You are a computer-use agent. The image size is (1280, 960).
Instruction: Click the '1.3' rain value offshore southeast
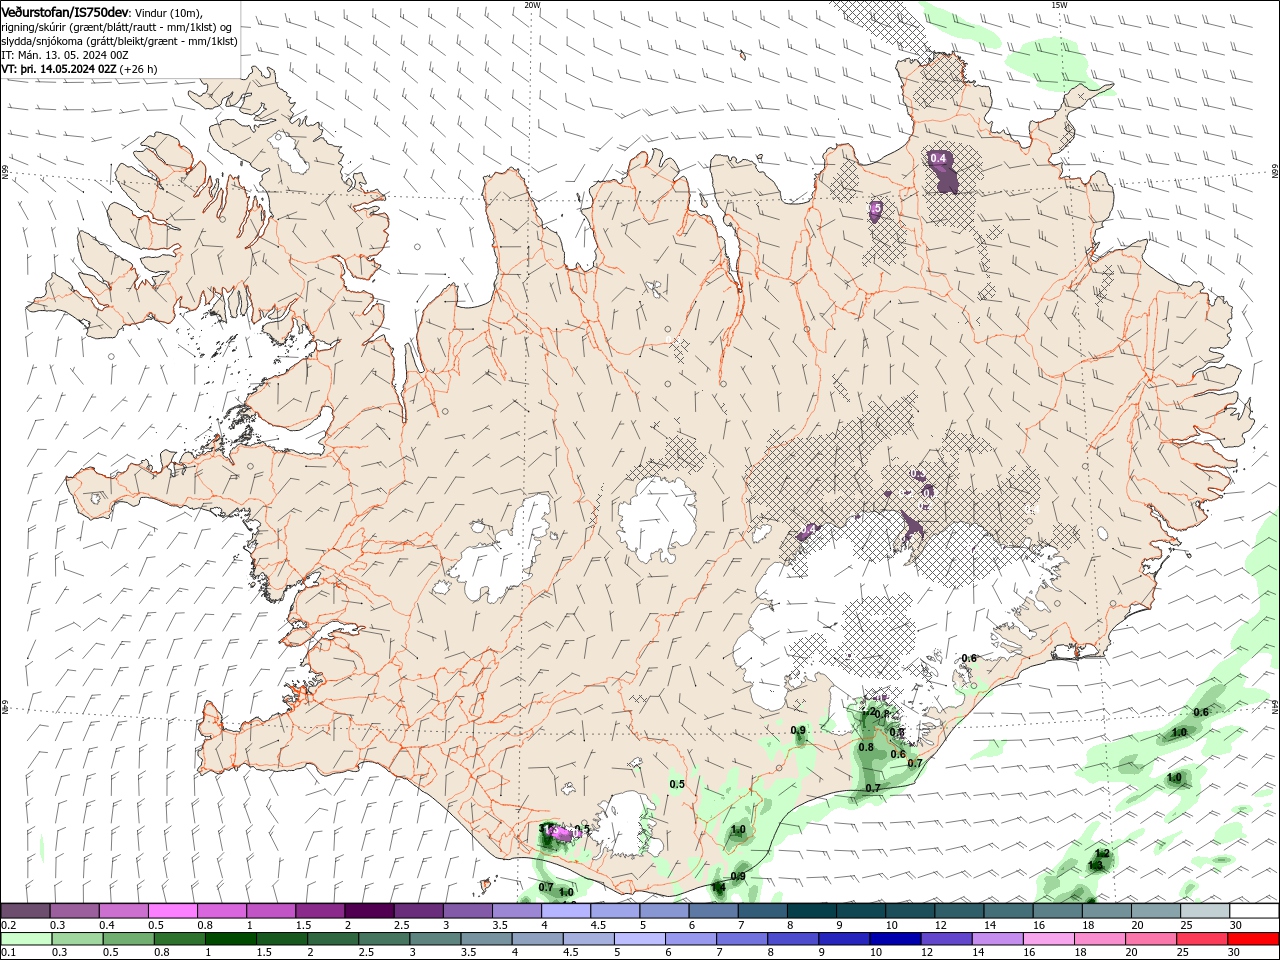(1095, 865)
